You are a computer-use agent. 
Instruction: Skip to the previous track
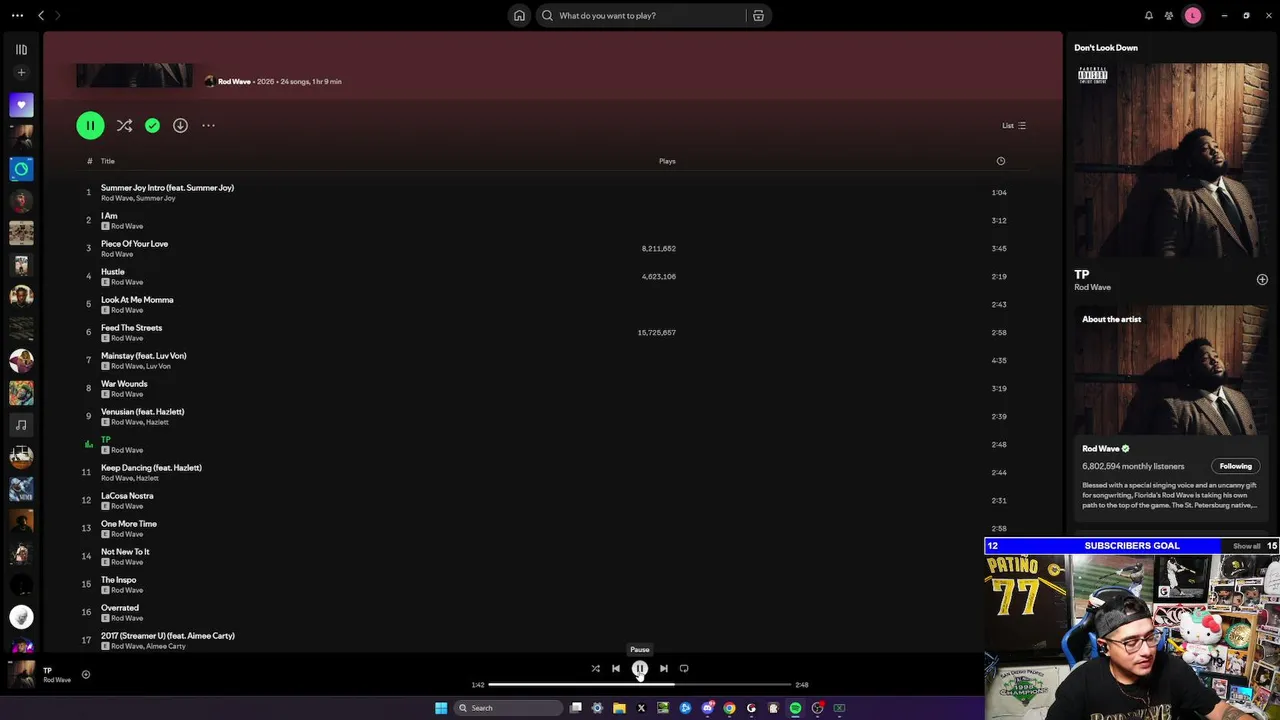pyautogui.click(x=616, y=668)
